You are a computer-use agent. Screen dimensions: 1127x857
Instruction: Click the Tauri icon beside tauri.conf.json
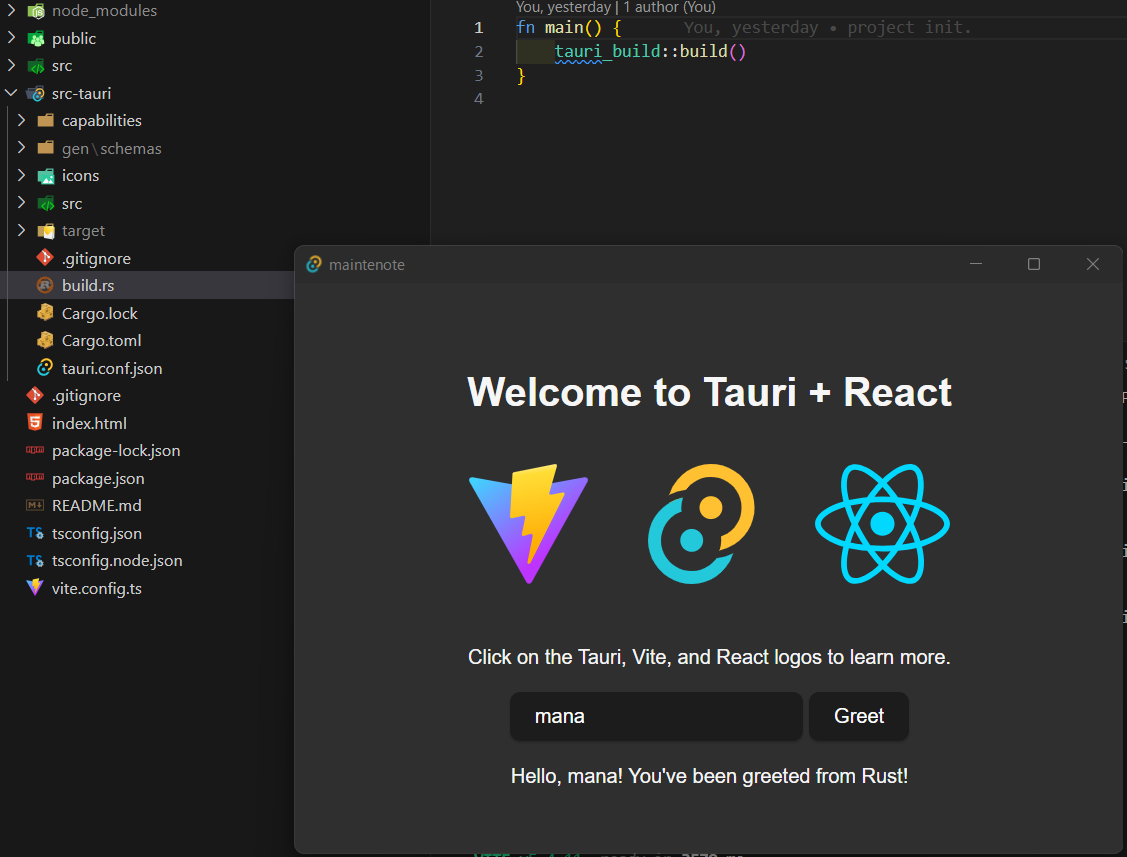[x=45, y=368]
